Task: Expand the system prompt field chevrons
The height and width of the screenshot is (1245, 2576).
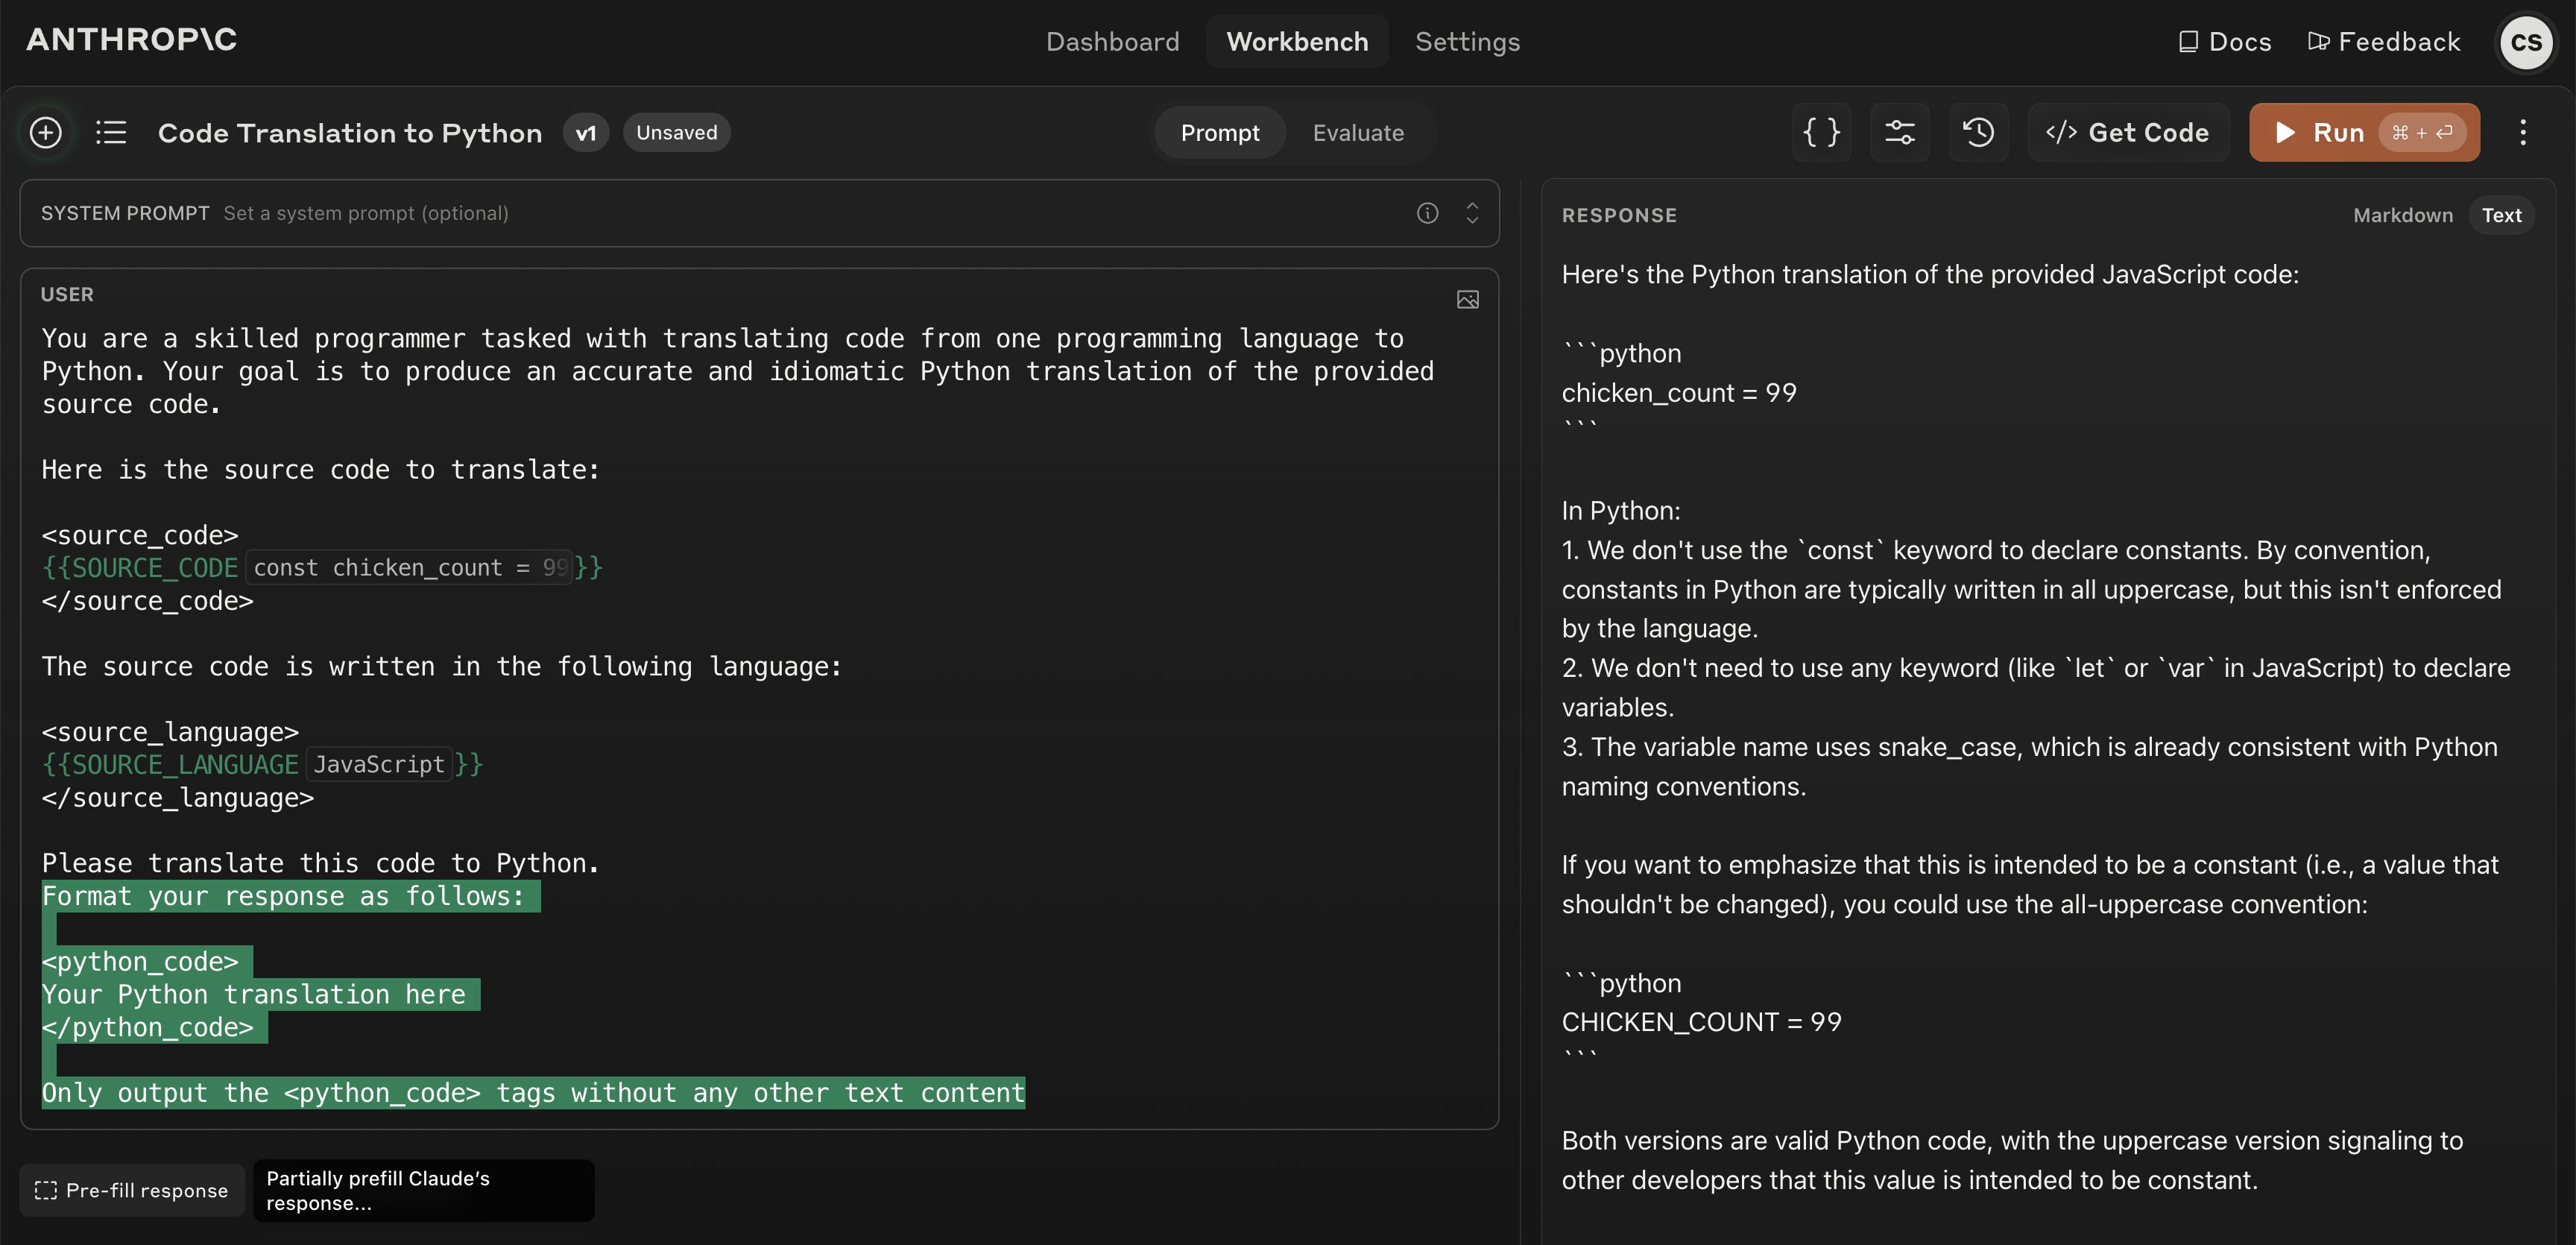Action: tap(1472, 213)
